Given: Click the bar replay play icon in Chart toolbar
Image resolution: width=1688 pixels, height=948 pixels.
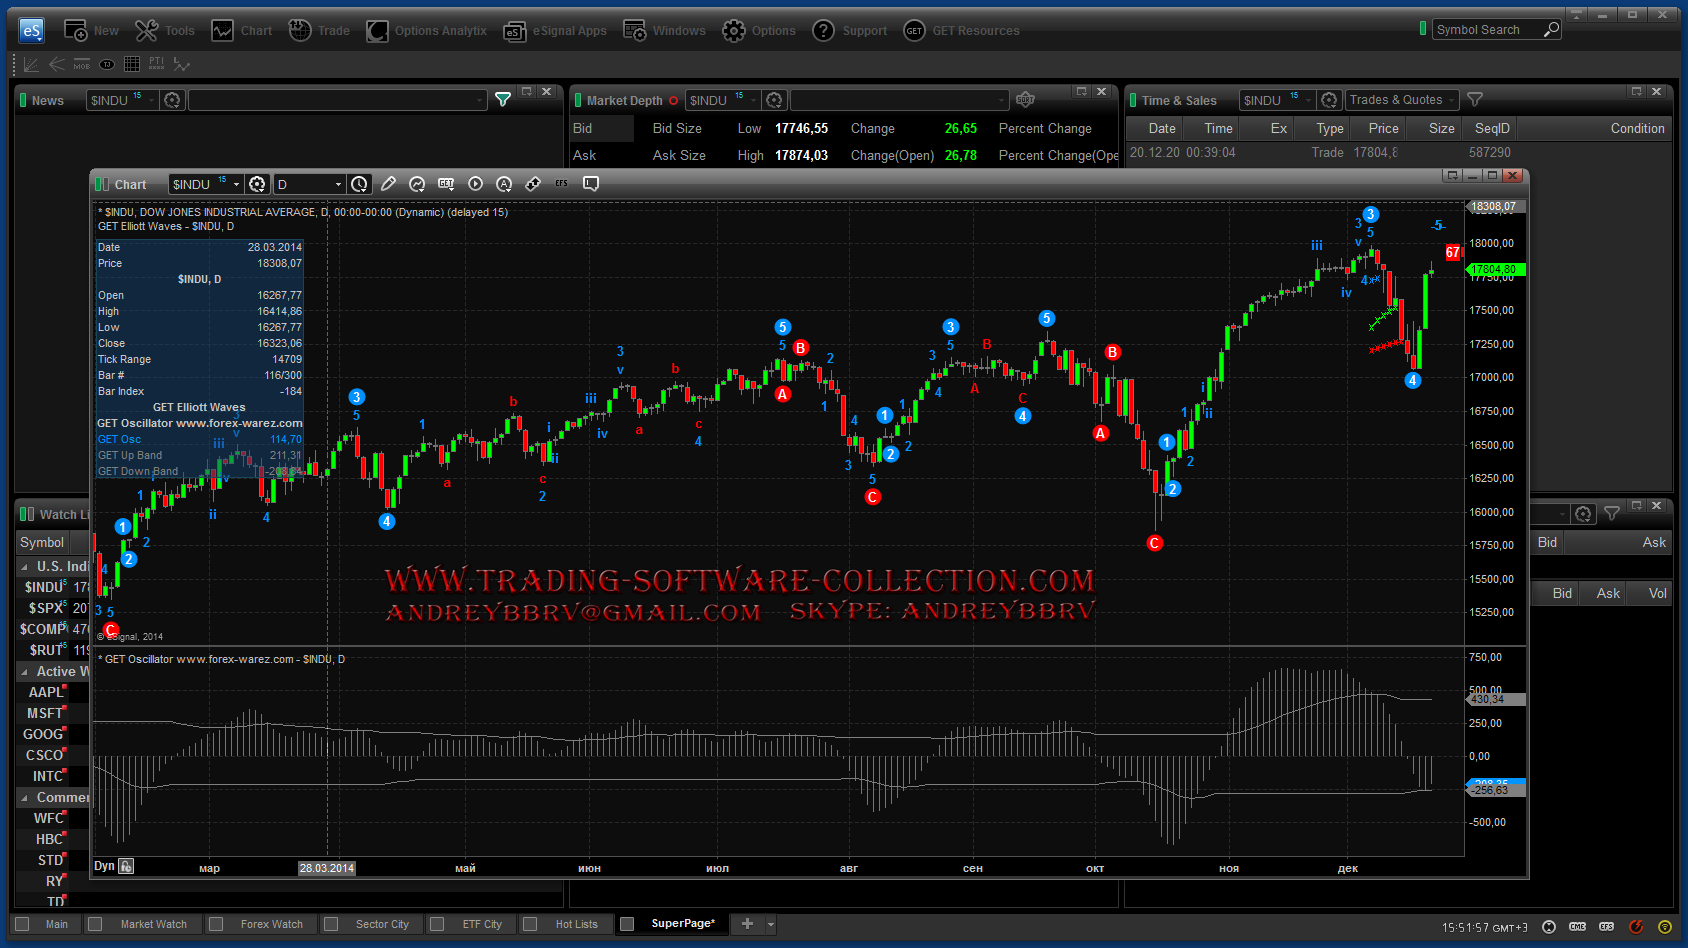Looking at the screenshot, I should 475,184.
